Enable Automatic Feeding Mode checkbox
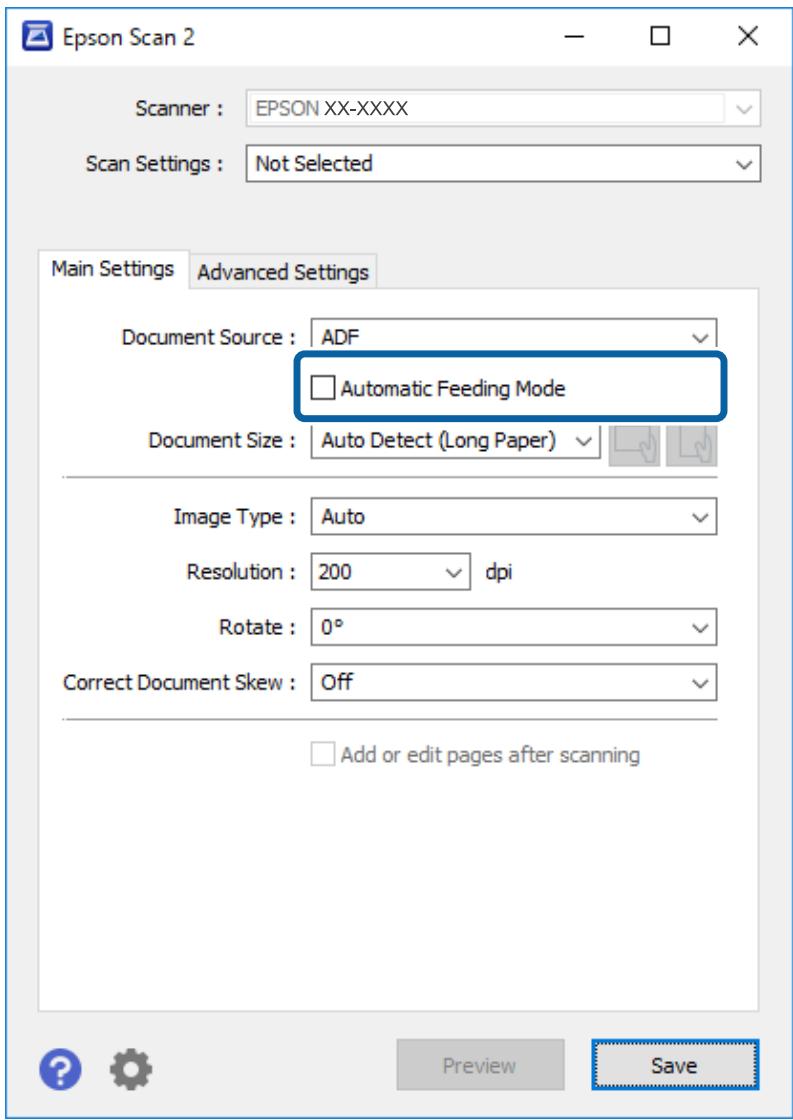 (323, 389)
